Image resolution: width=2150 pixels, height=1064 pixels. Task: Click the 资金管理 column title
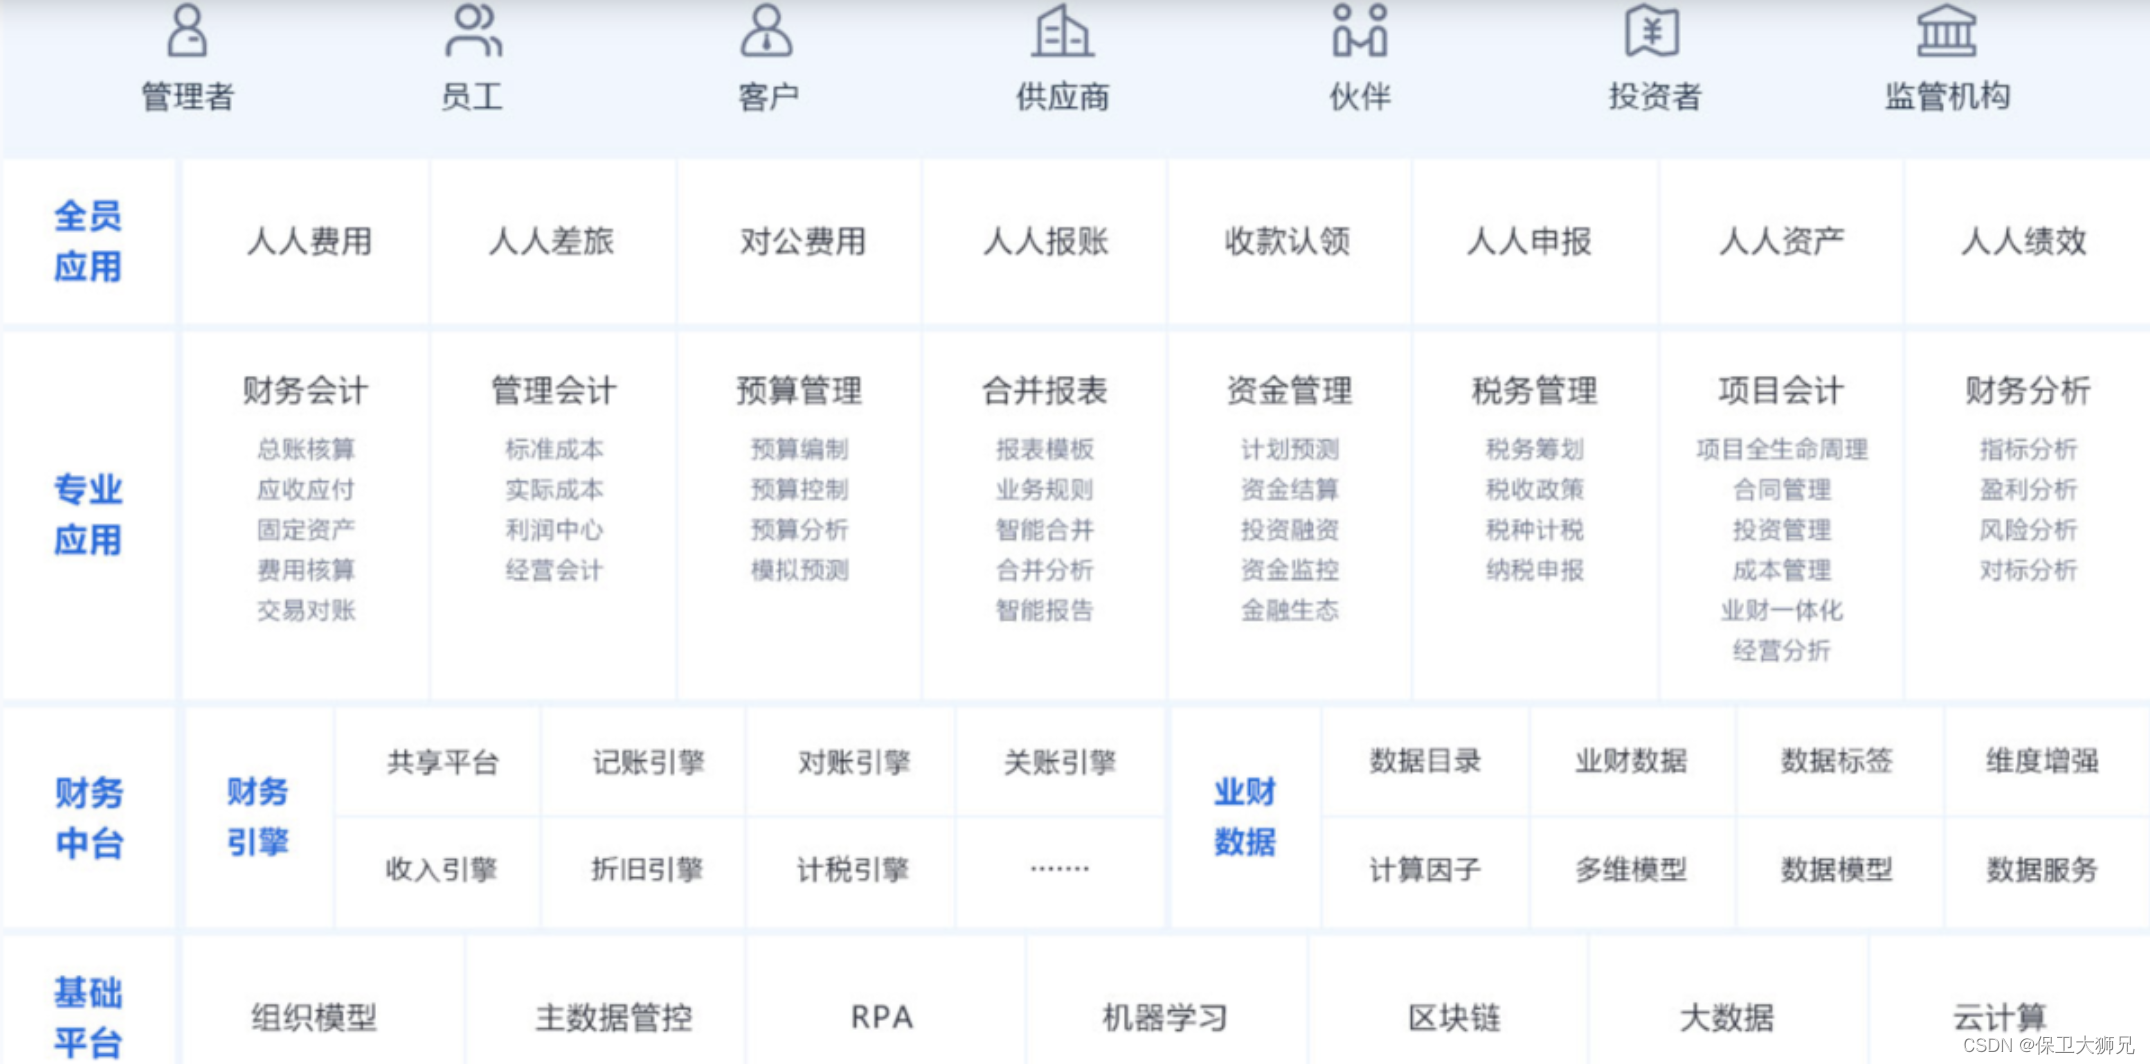(1290, 390)
